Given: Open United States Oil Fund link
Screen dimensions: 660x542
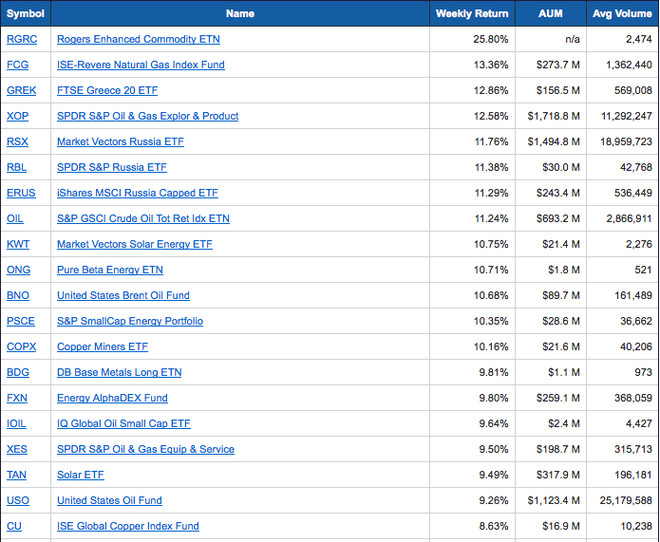Looking at the screenshot, I should (109, 501).
